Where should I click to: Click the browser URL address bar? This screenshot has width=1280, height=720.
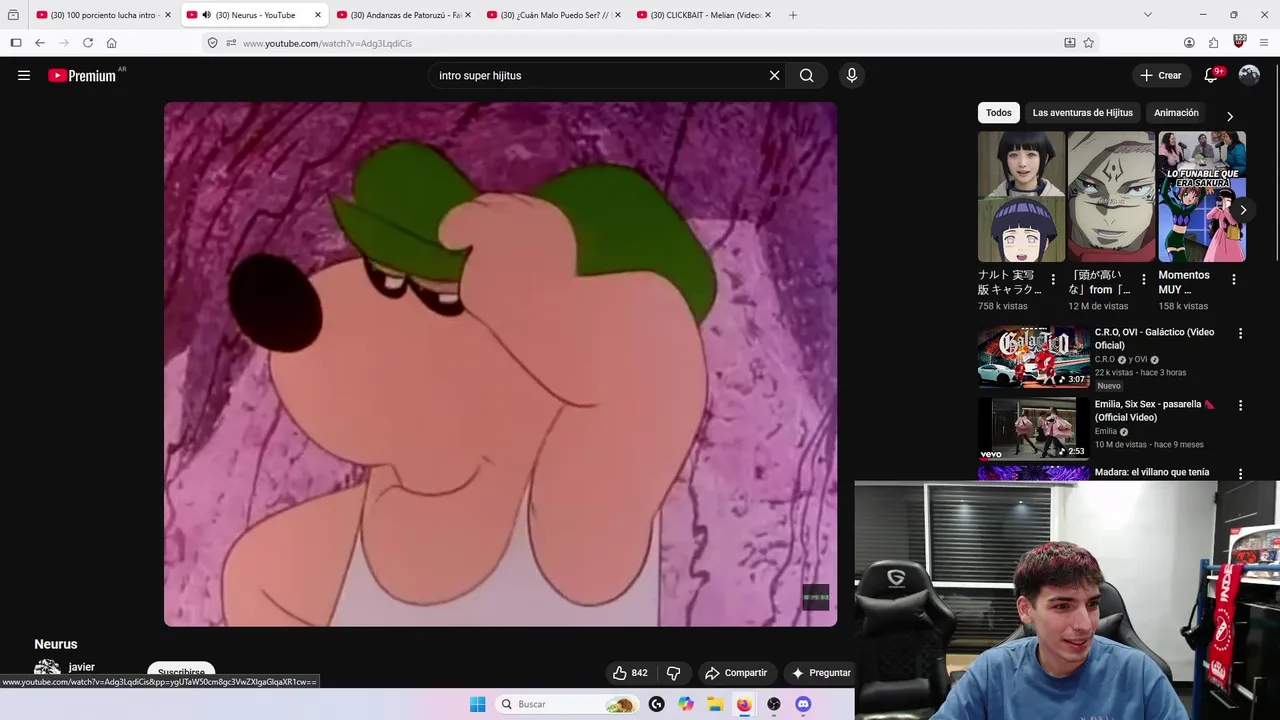pyautogui.click(x=640, y=43)
